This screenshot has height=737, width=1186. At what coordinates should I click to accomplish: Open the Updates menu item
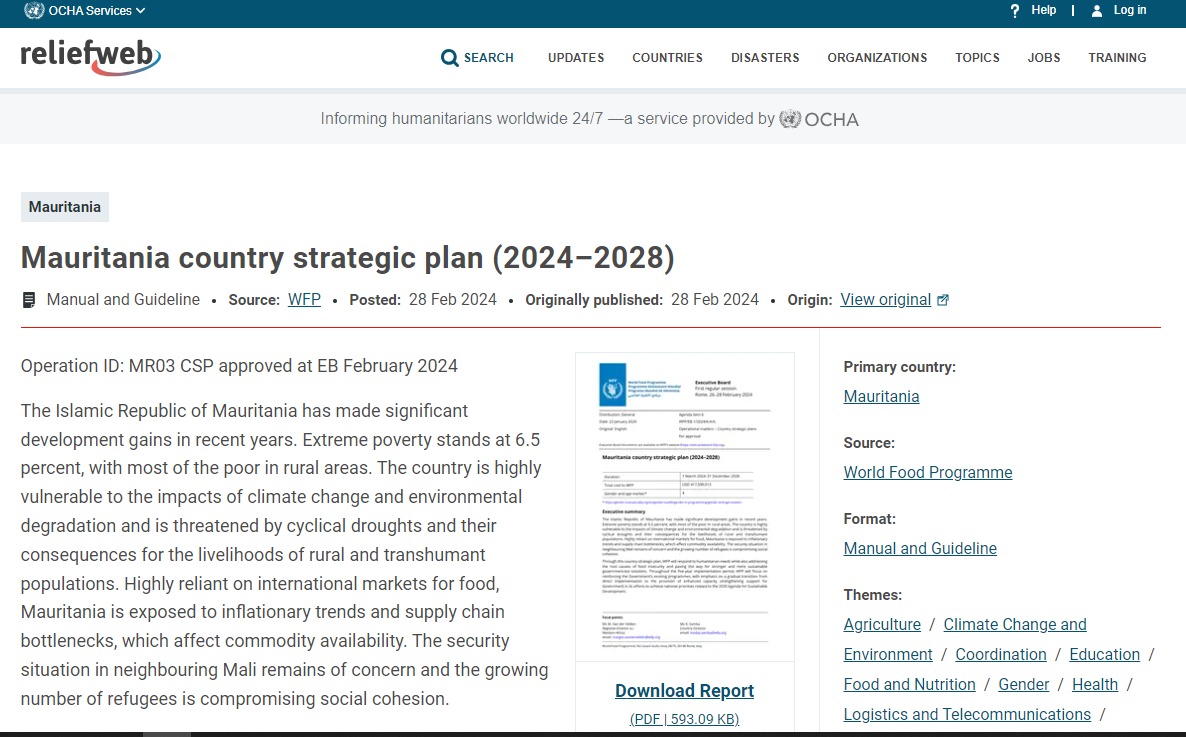click(576, 58)
